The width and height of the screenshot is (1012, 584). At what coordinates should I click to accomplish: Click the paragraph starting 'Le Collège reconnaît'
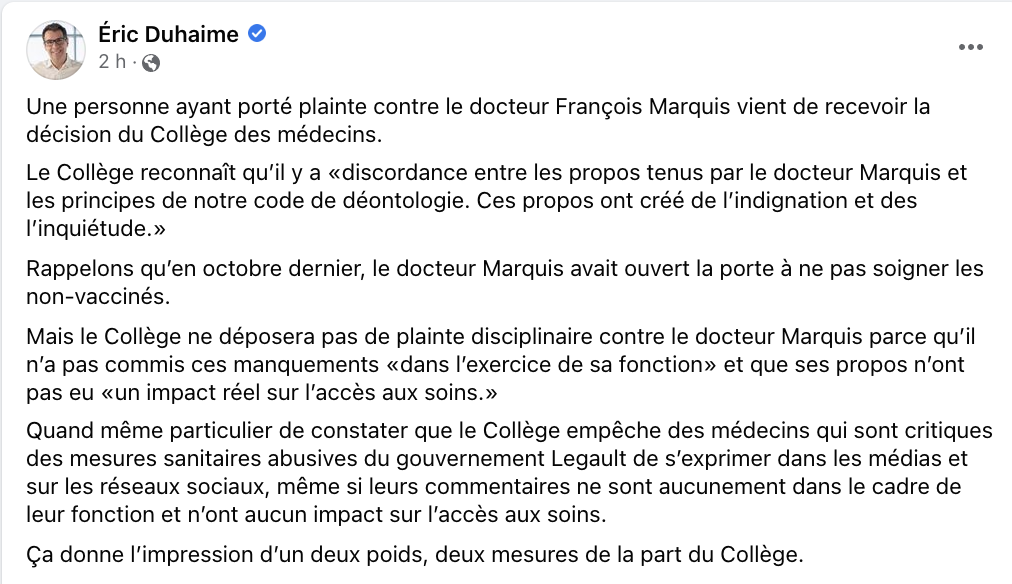(497, 201)
